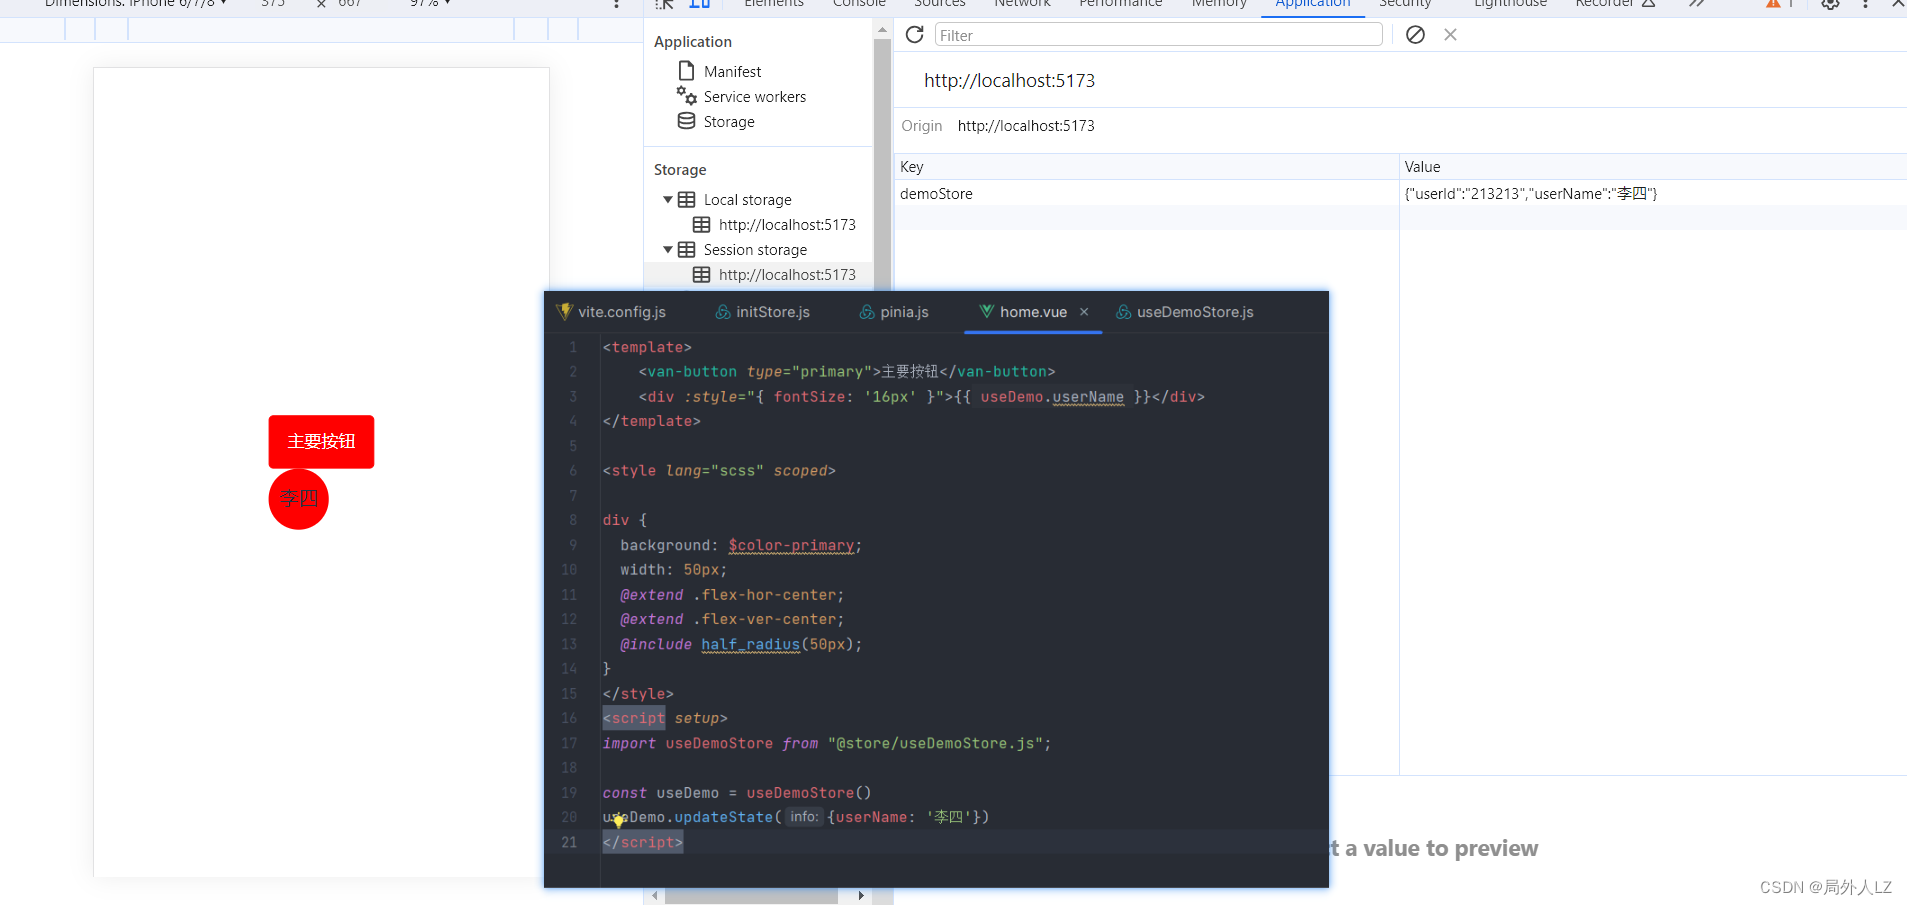1907x905 pixels.
Task: Click the Local storage table icon
Action: 686,200
